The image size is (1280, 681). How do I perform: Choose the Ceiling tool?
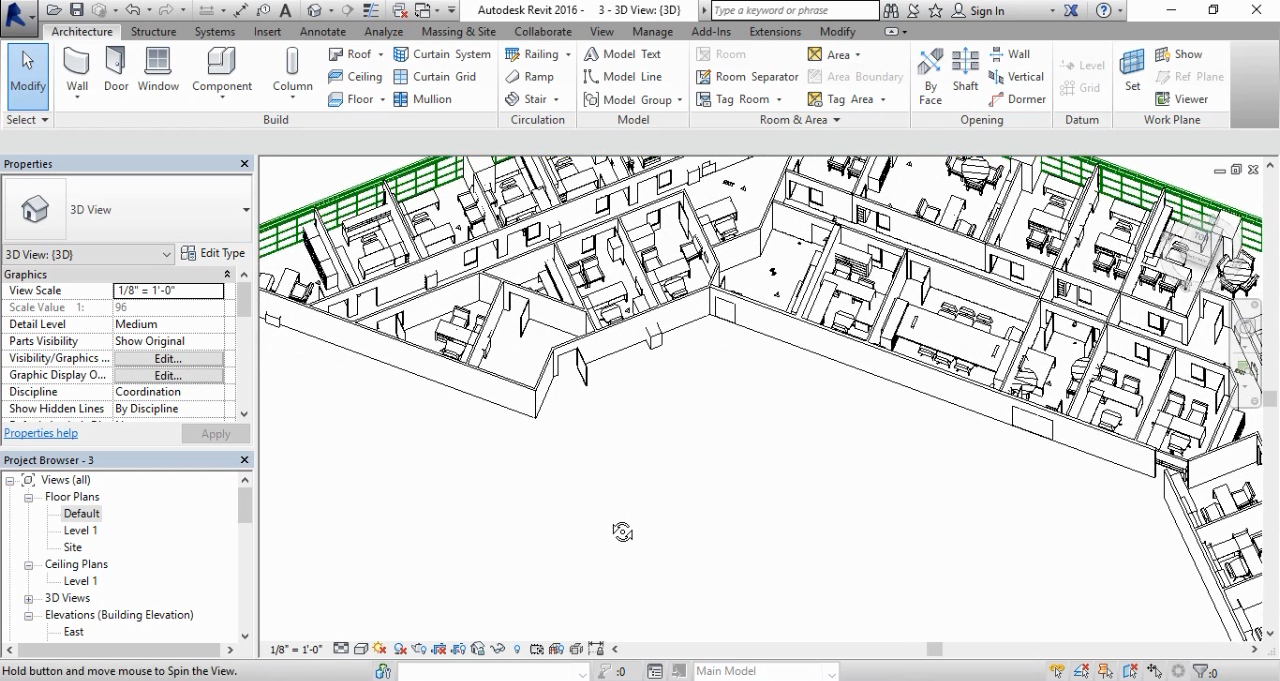(x=355, y=76)
